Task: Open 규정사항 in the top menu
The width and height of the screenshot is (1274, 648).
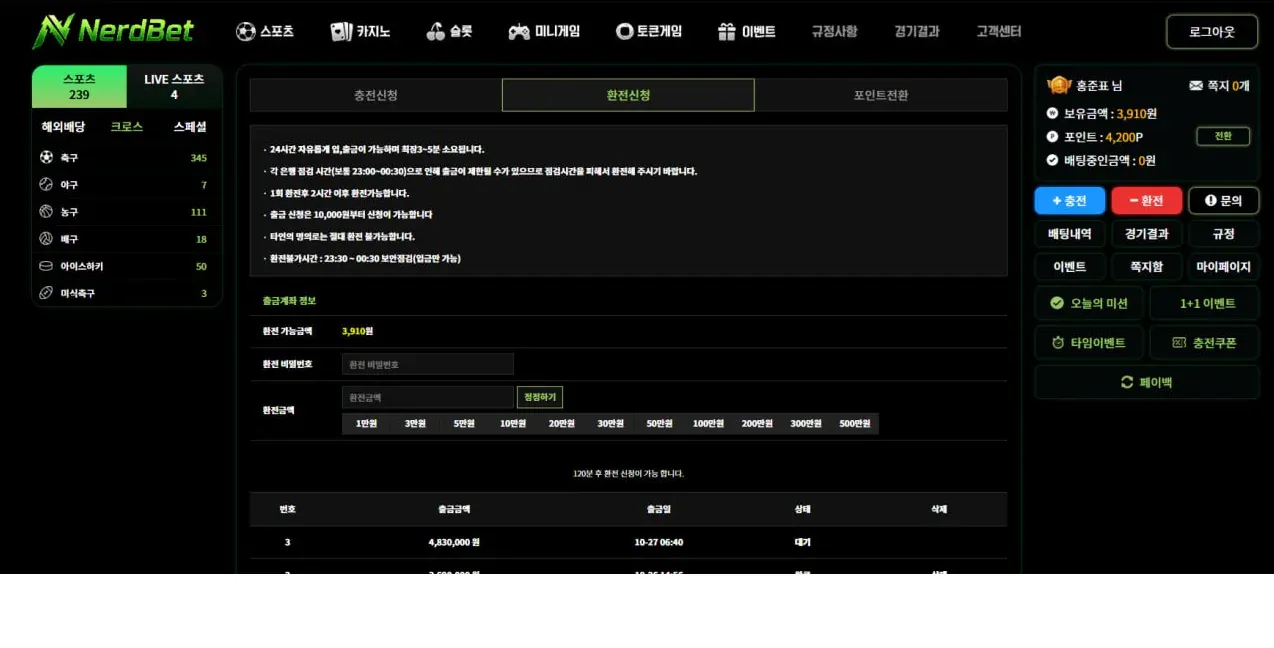Action: (x=834, y=32)
